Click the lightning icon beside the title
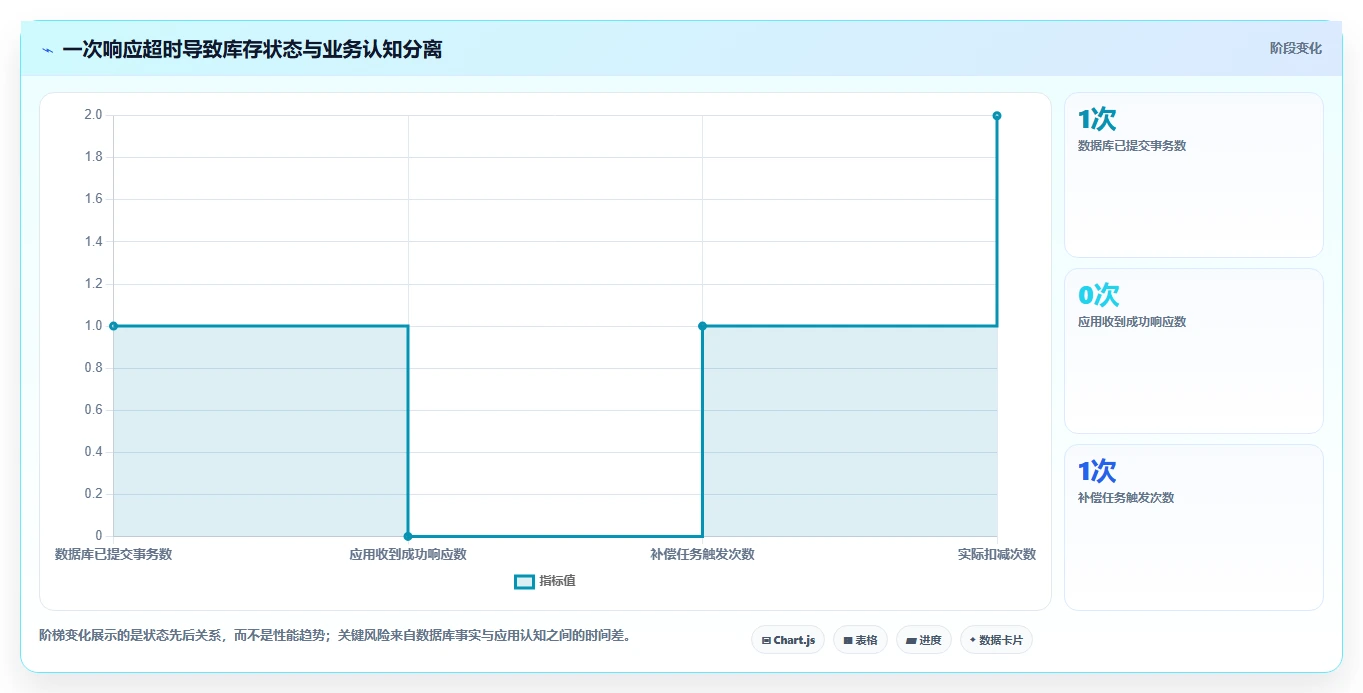This screenshot has width=1363, height=693. (x=48, y=50)
